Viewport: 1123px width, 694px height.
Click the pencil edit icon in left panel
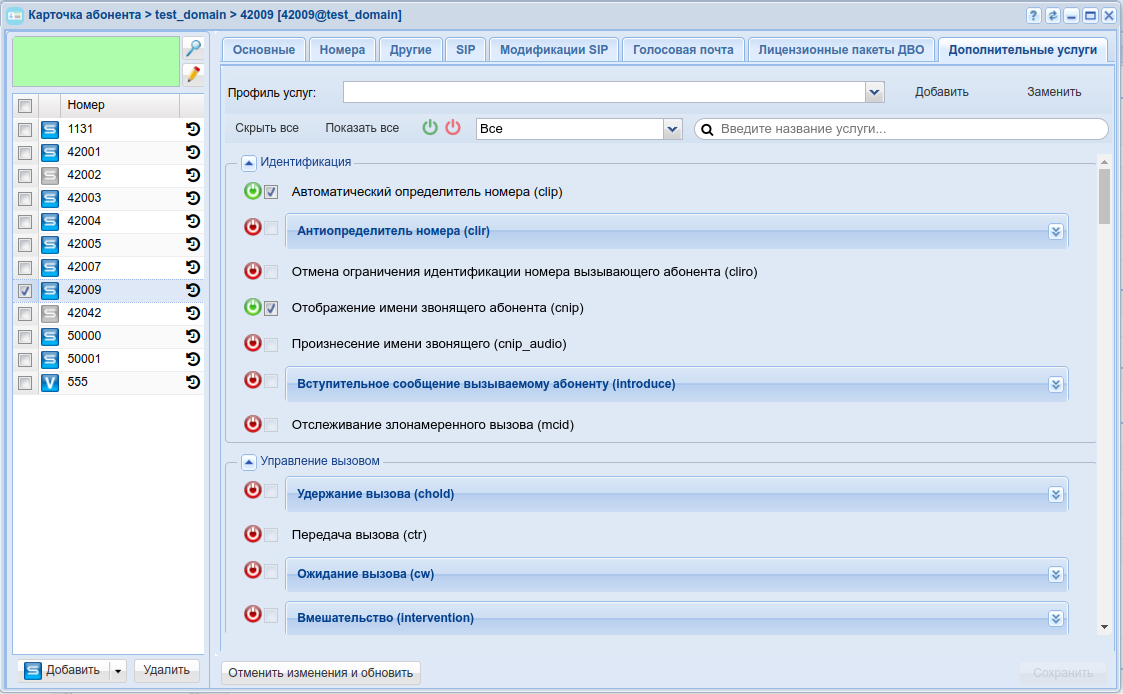tap(193, 74)
